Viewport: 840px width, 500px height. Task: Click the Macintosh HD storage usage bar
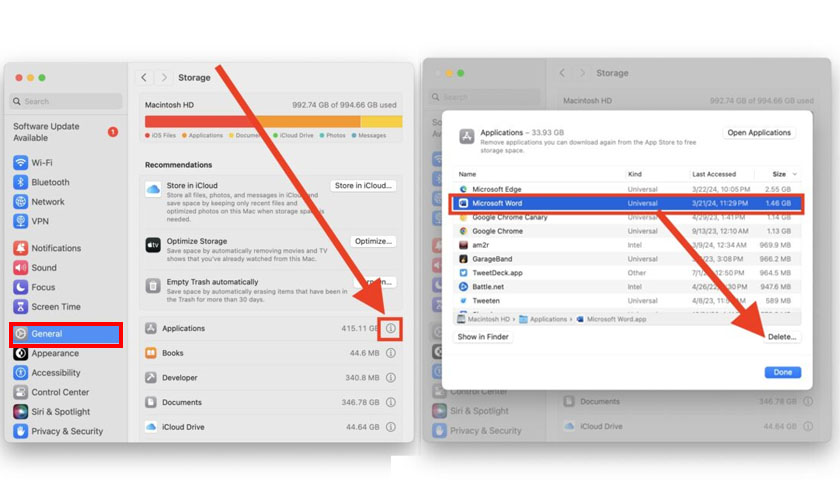tap(273, 122)
